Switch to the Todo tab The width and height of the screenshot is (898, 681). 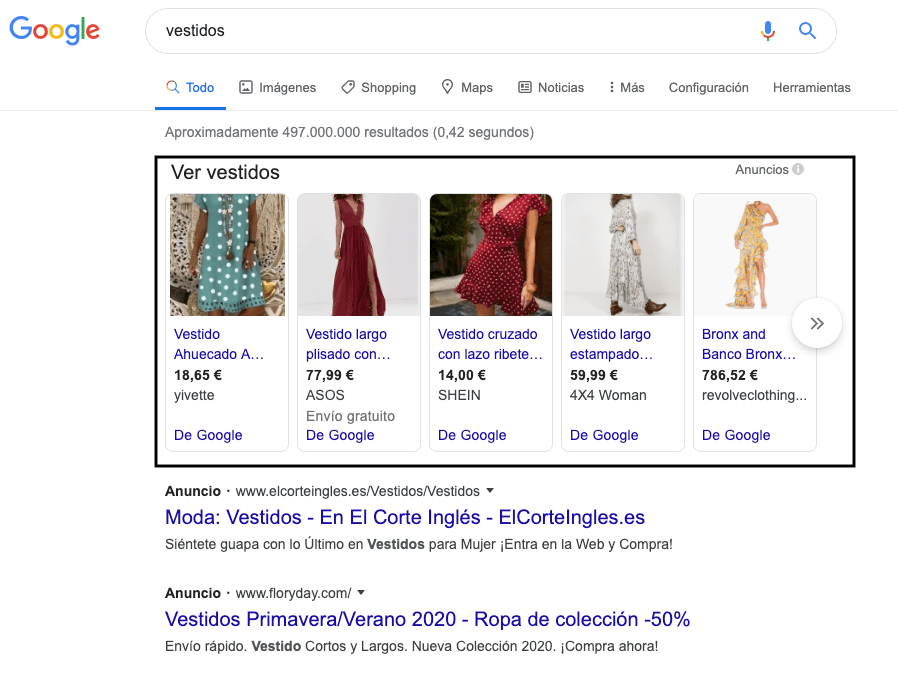[190, 87]
